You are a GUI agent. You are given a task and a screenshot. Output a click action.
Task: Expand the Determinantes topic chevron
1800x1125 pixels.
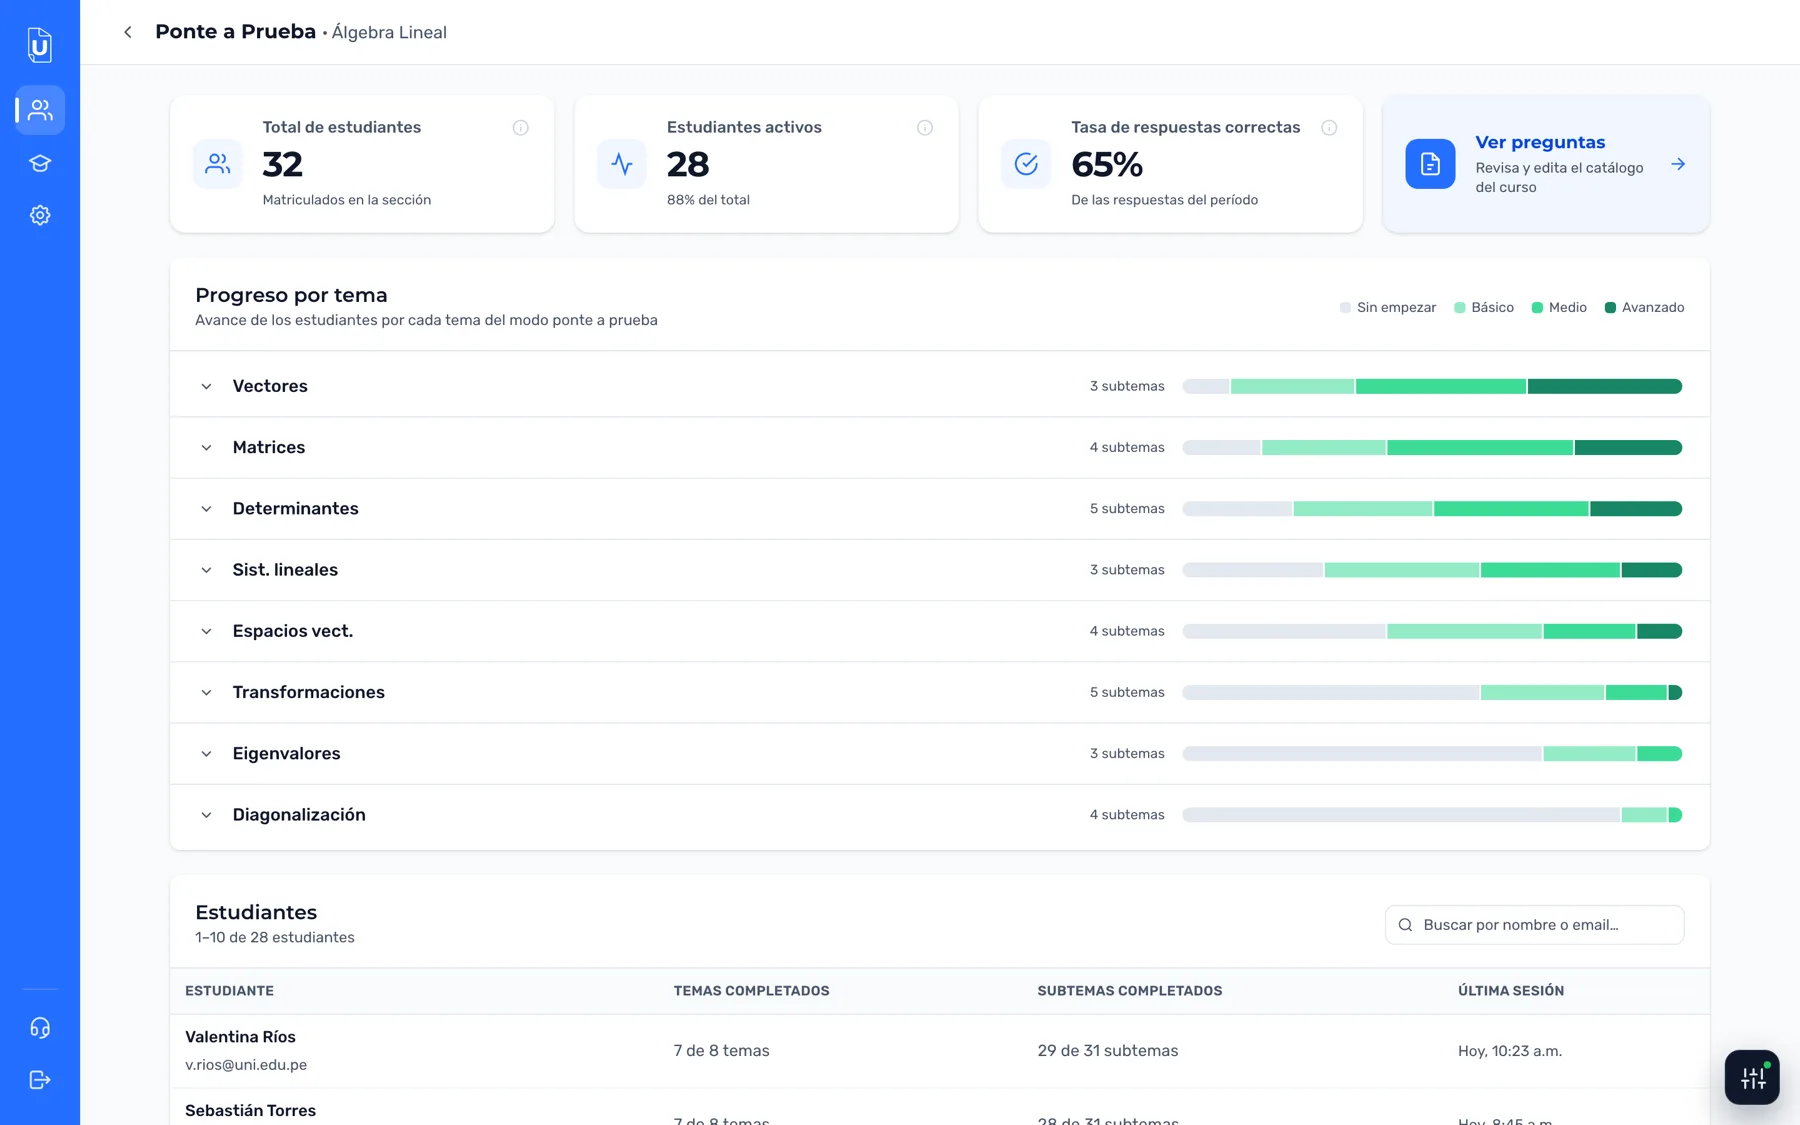[206, 509]
